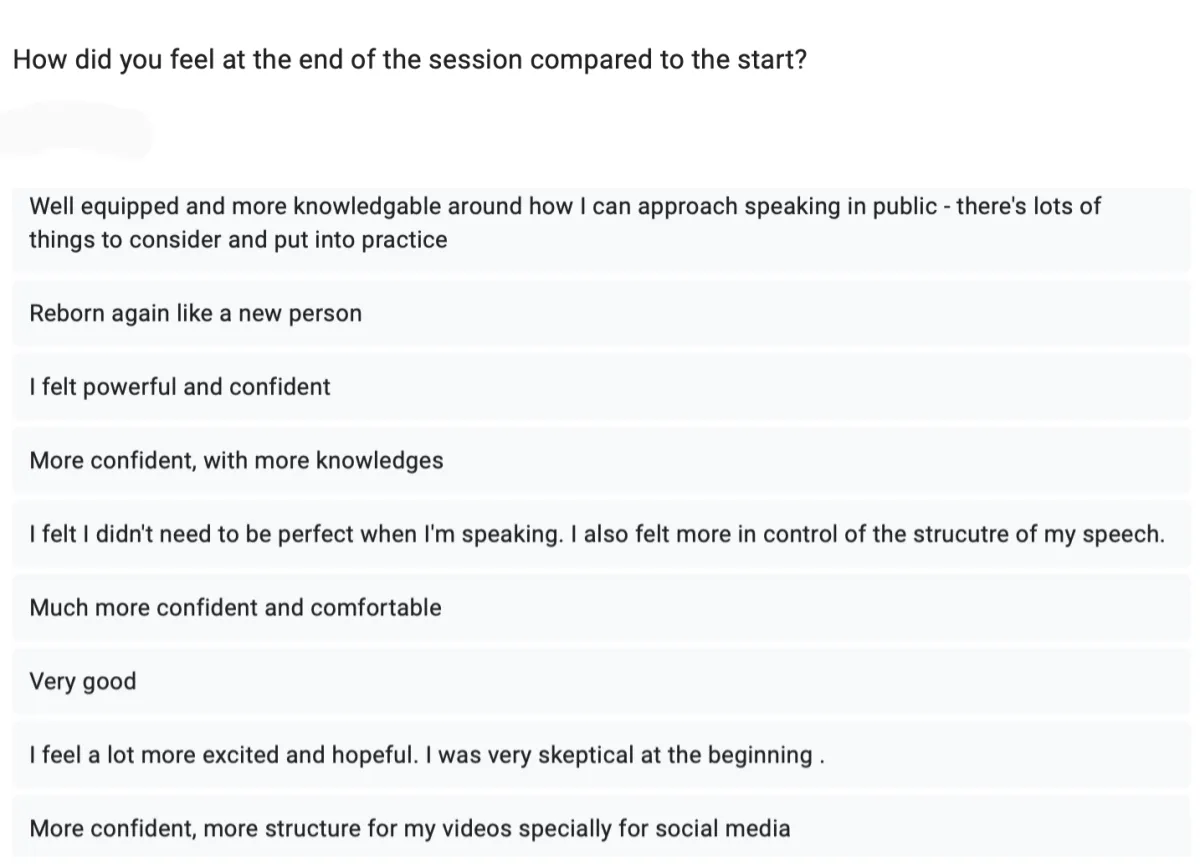The height and width of the screenshot is (866, 1200).
Task: Click the "Reborn again like a new person" response
Action: (x=195, y=314)
